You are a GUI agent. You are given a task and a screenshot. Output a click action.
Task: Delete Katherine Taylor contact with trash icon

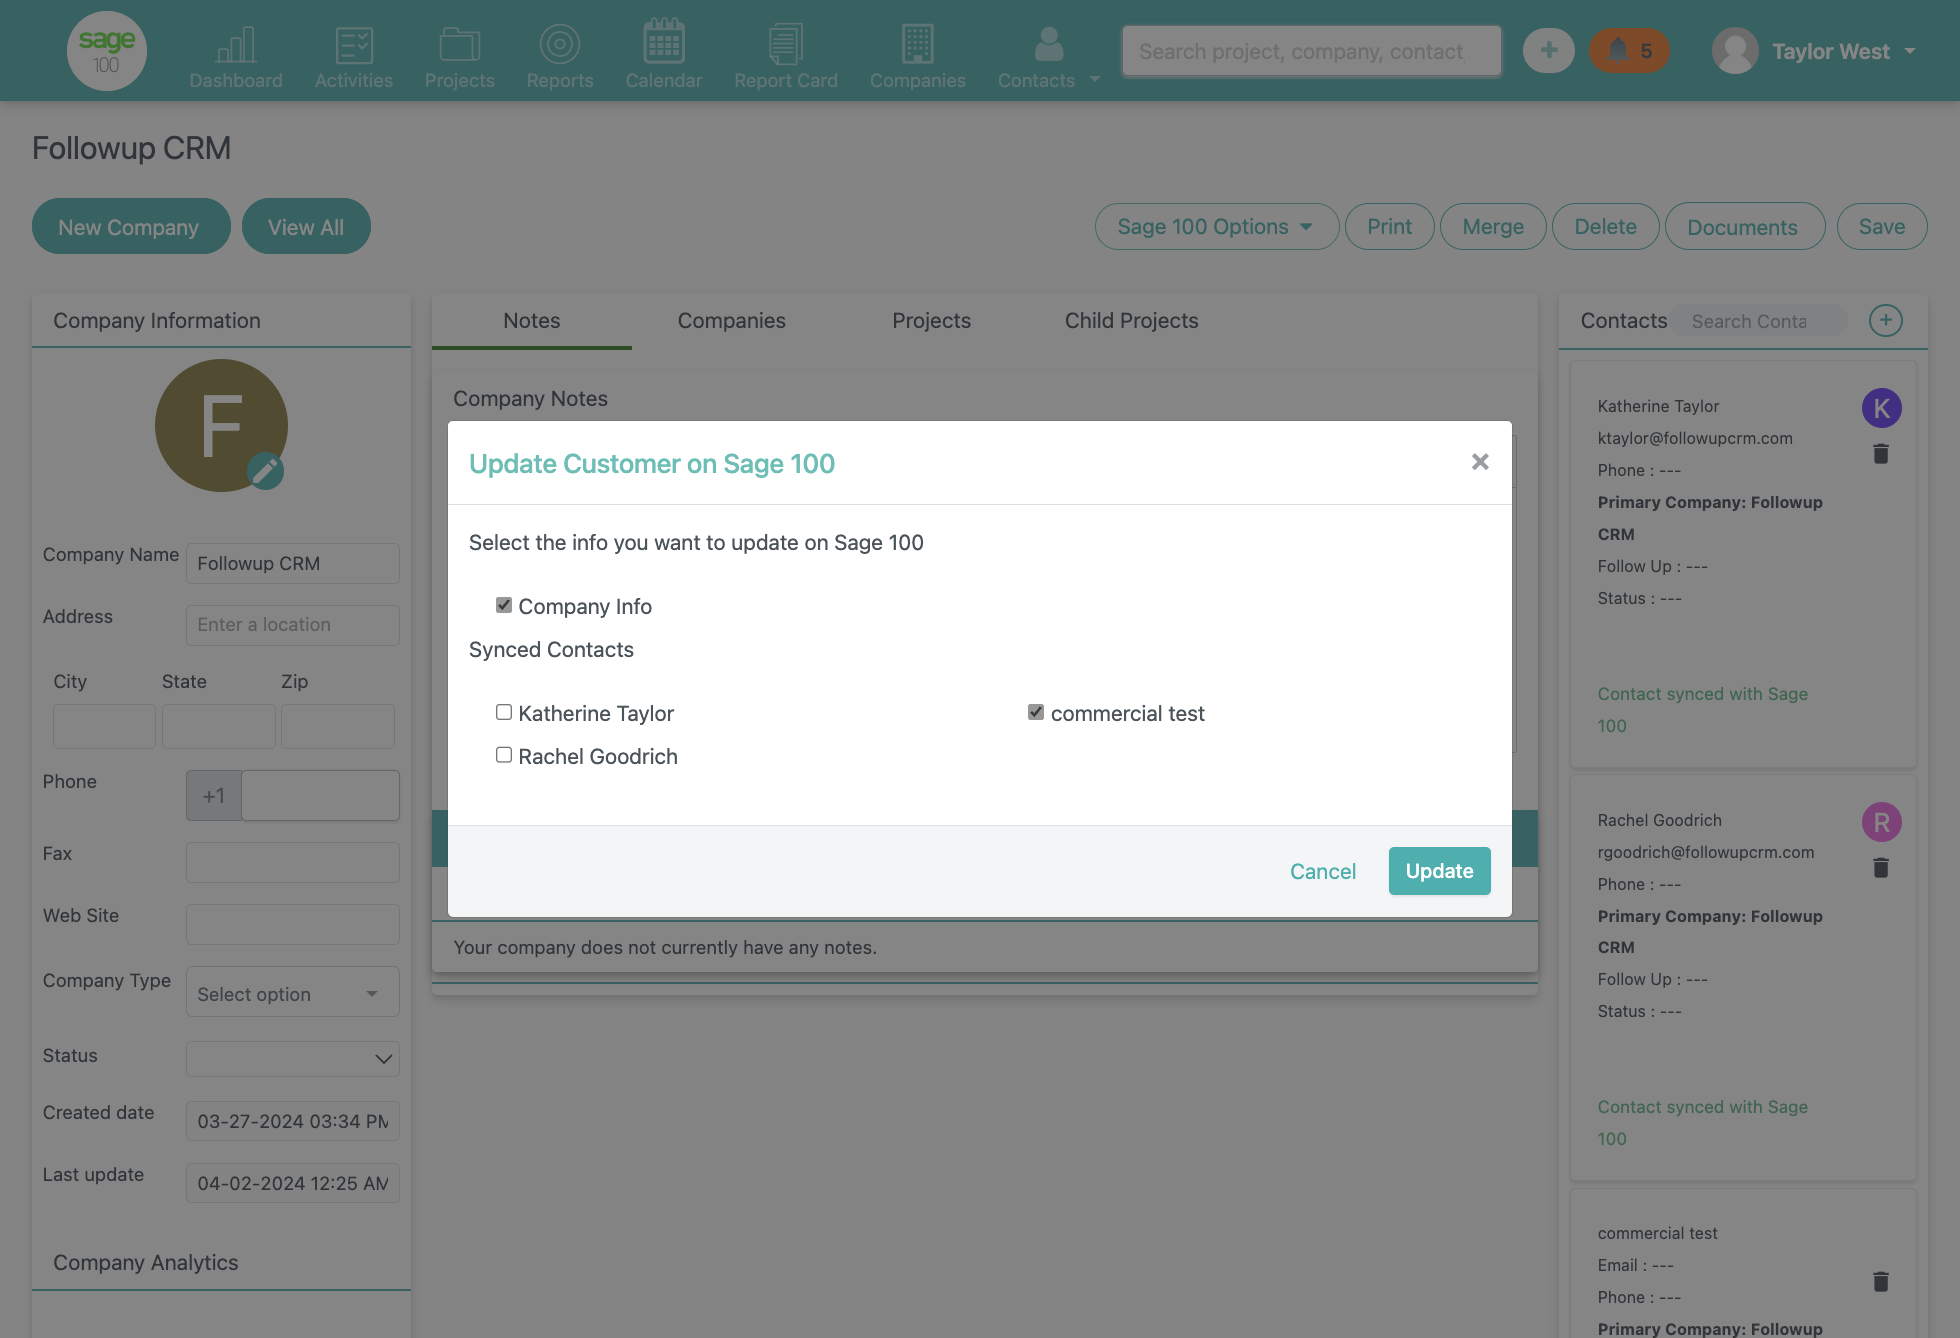tap(1881, 454)
